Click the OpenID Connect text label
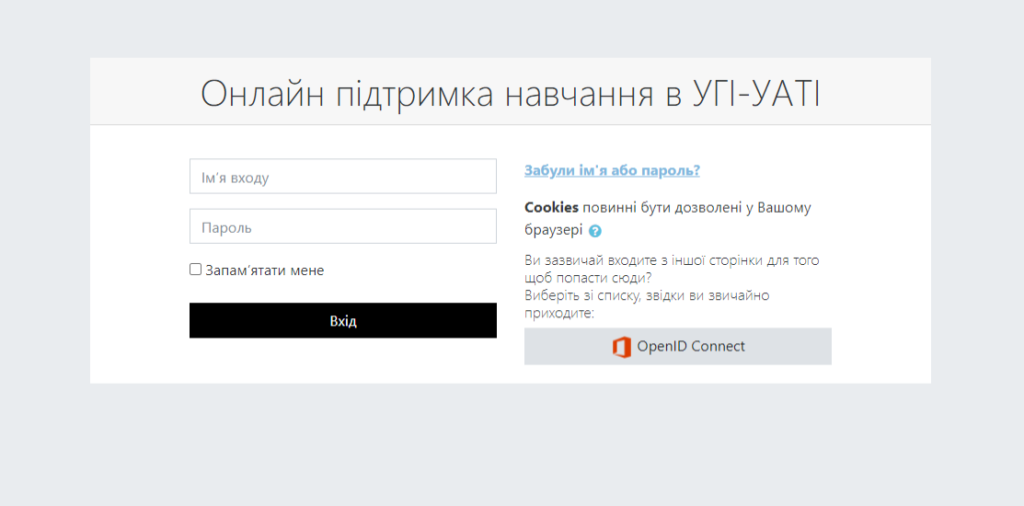1024x506 pixels. click(690, 347)
